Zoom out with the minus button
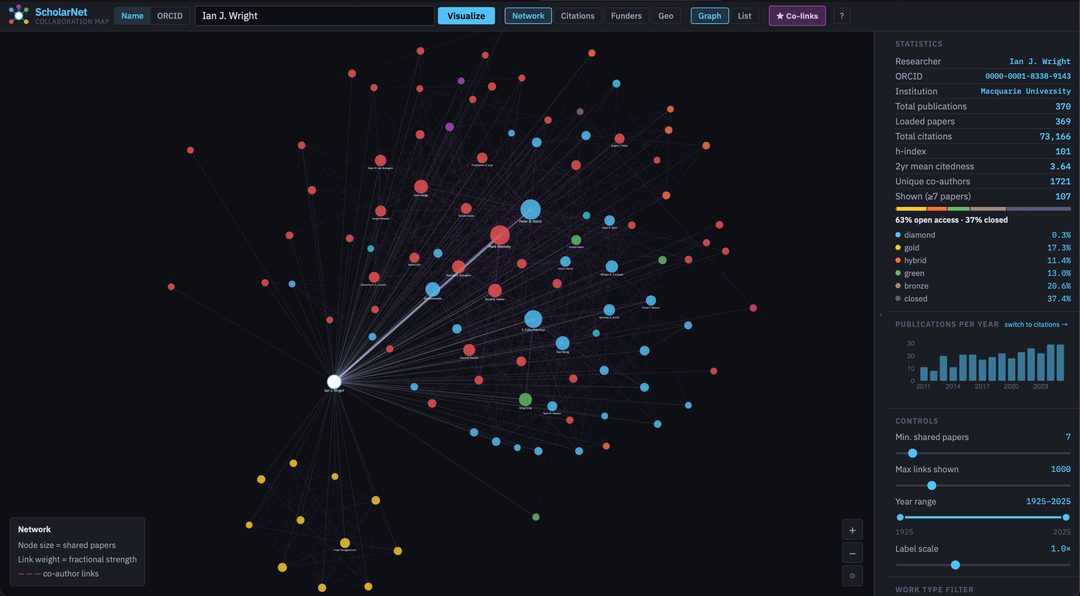The image size is (1080, 596). pyautogui.click(x=852, y=553)
